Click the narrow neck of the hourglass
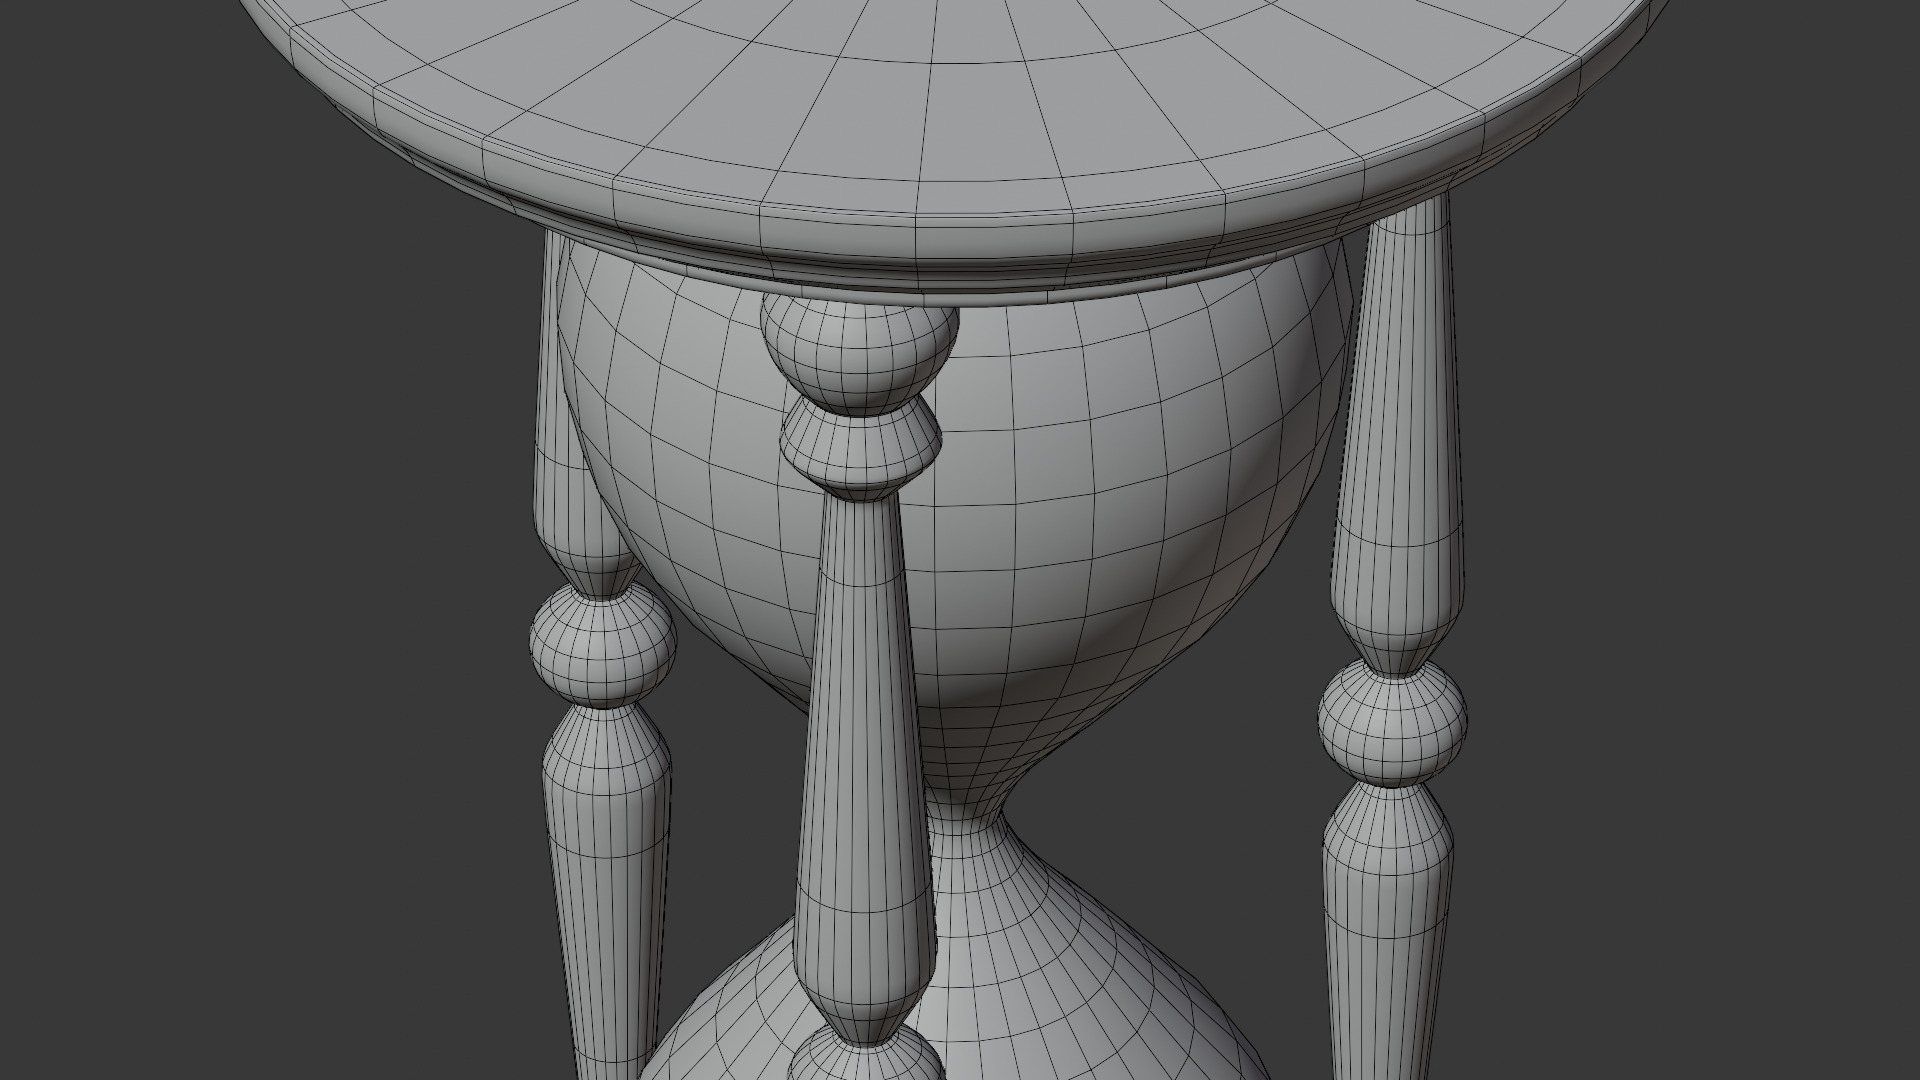Screen dimensions: 1920x1080 tap(965, 812)
